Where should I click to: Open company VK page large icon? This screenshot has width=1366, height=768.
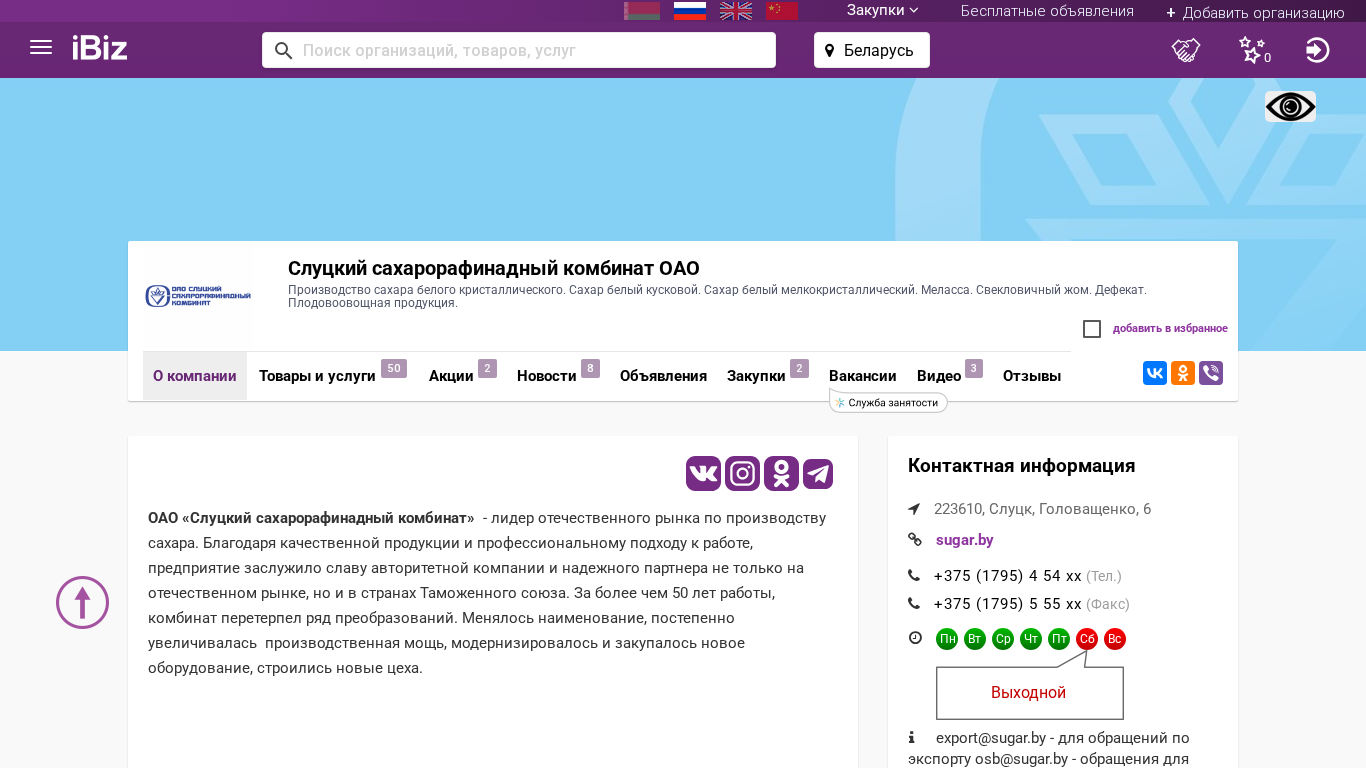704,473
